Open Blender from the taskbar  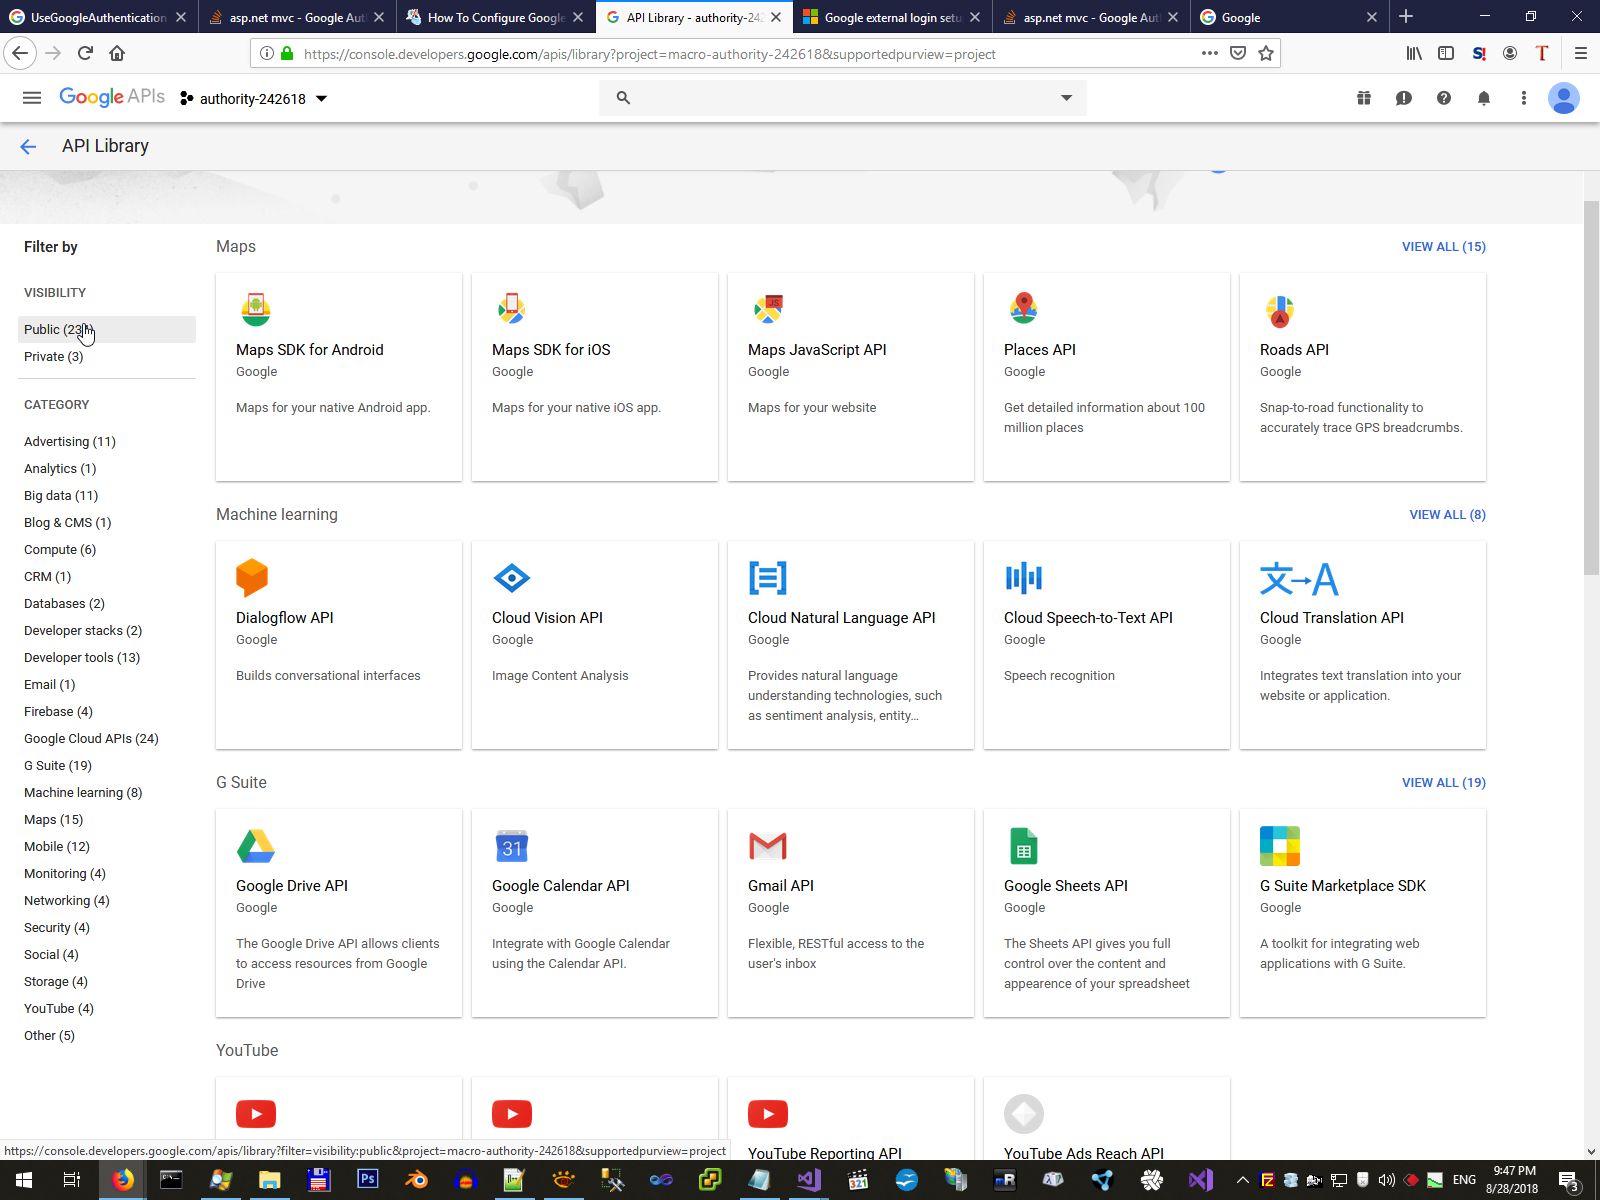click(x=416, y=1180)
